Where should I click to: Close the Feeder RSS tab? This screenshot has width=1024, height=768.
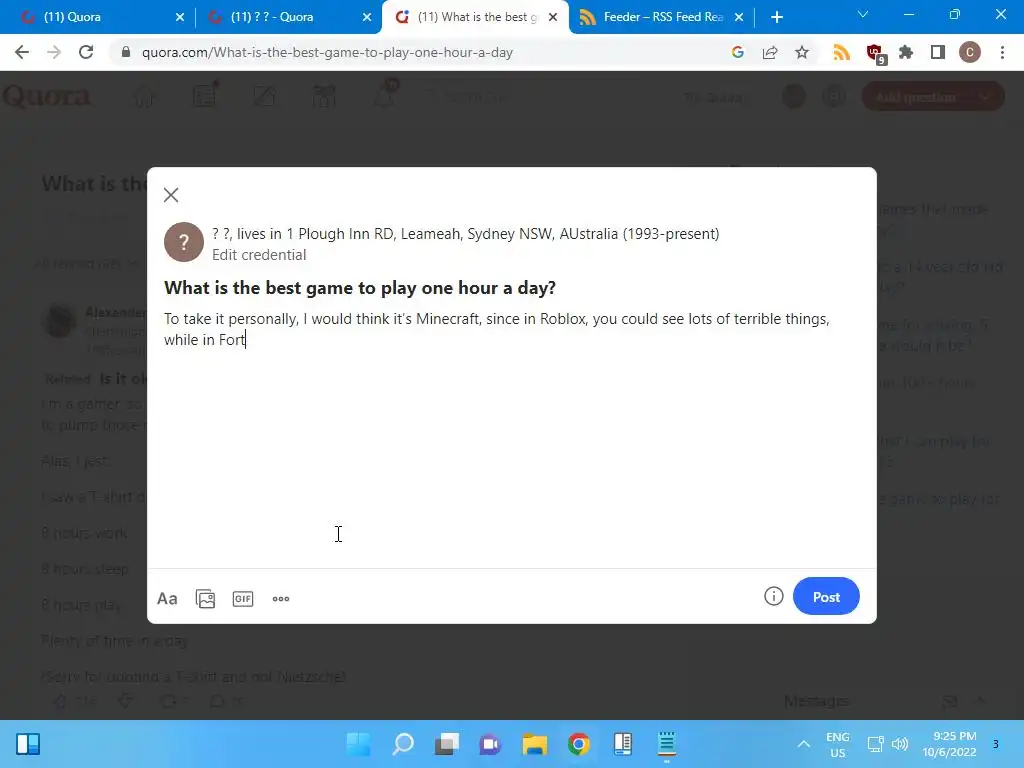(739, 17)
